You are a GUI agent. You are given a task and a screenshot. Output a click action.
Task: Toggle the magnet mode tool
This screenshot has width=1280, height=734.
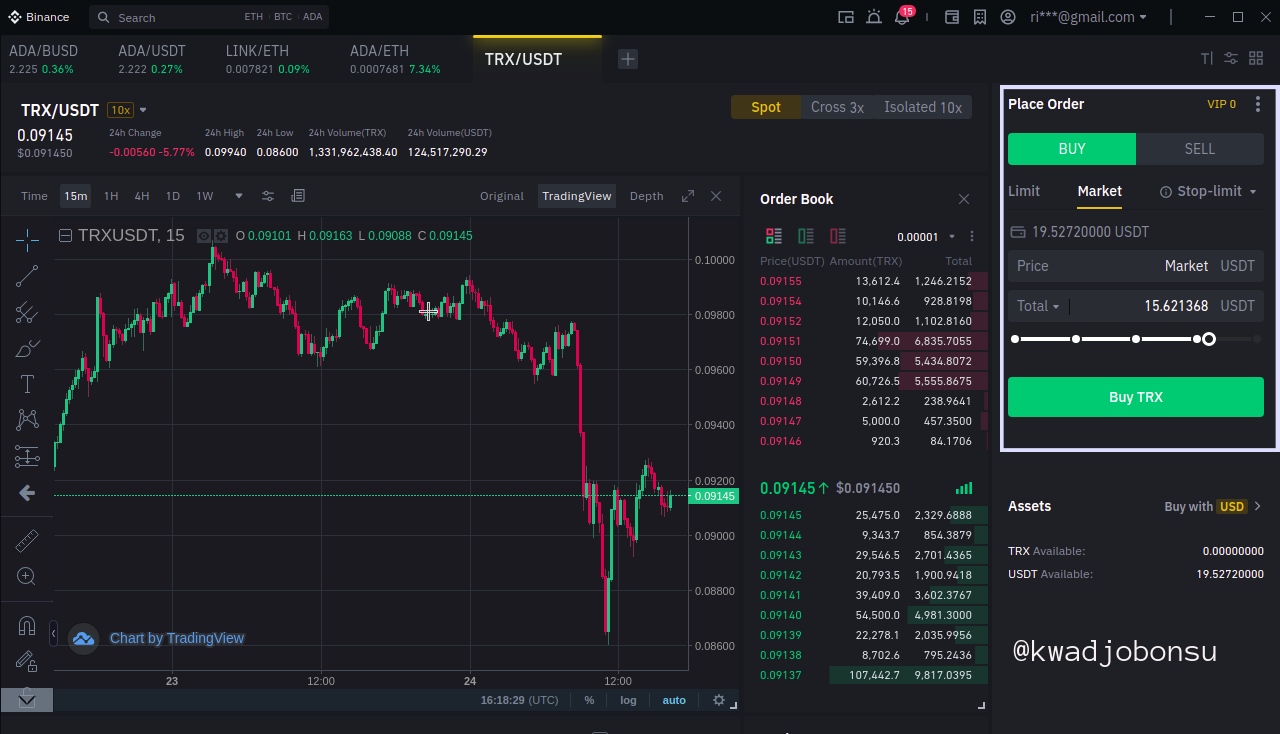click(x=27, y=626)
